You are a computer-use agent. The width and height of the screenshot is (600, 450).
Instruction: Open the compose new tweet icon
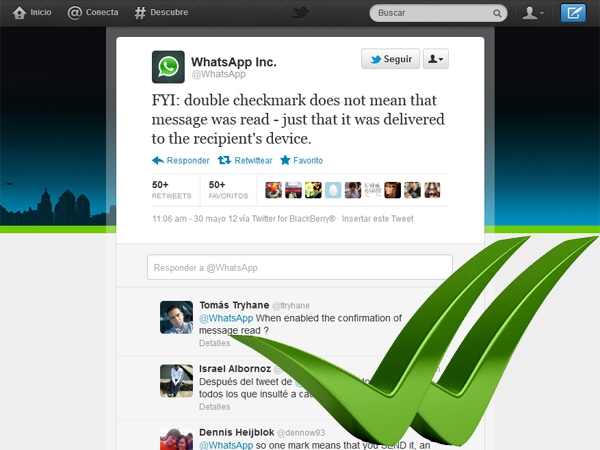pyautogui.click(x=573, y=13)
